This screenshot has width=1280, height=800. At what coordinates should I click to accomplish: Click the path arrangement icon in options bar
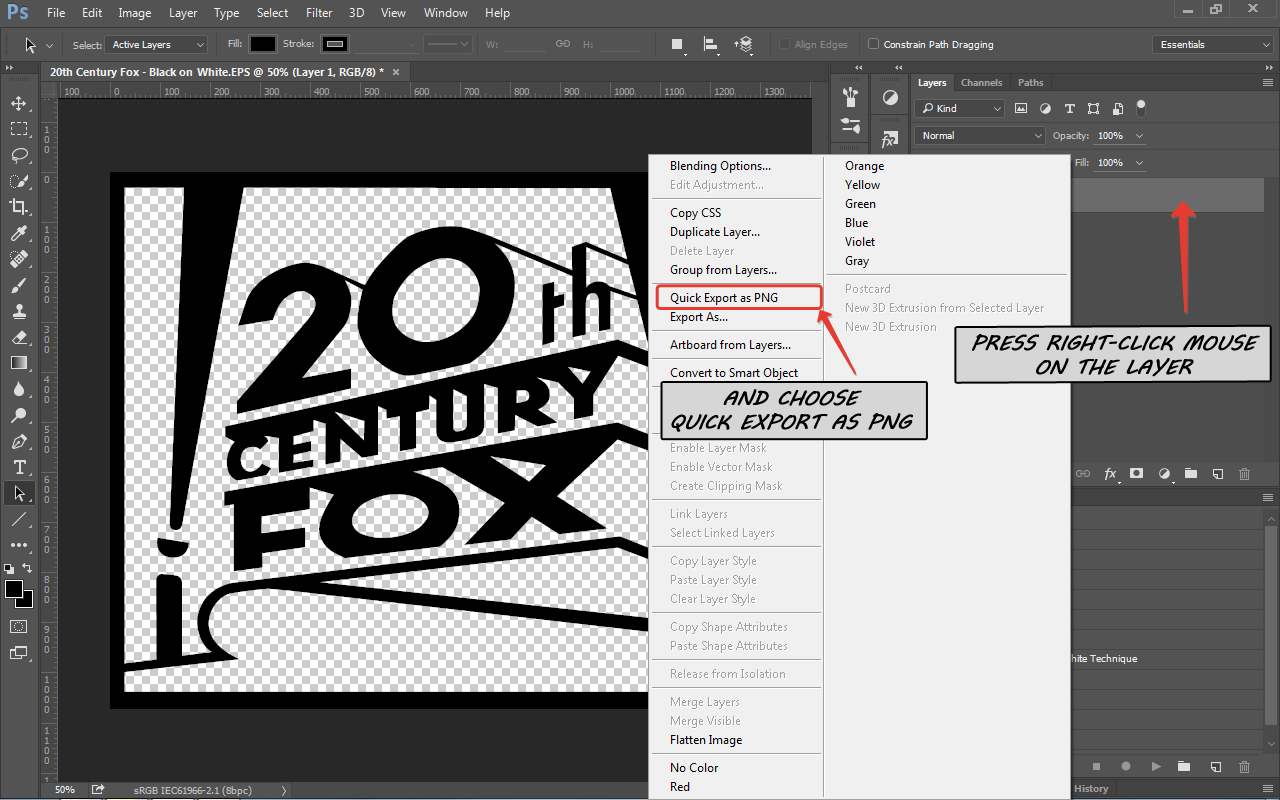click(x=743, y=44)
